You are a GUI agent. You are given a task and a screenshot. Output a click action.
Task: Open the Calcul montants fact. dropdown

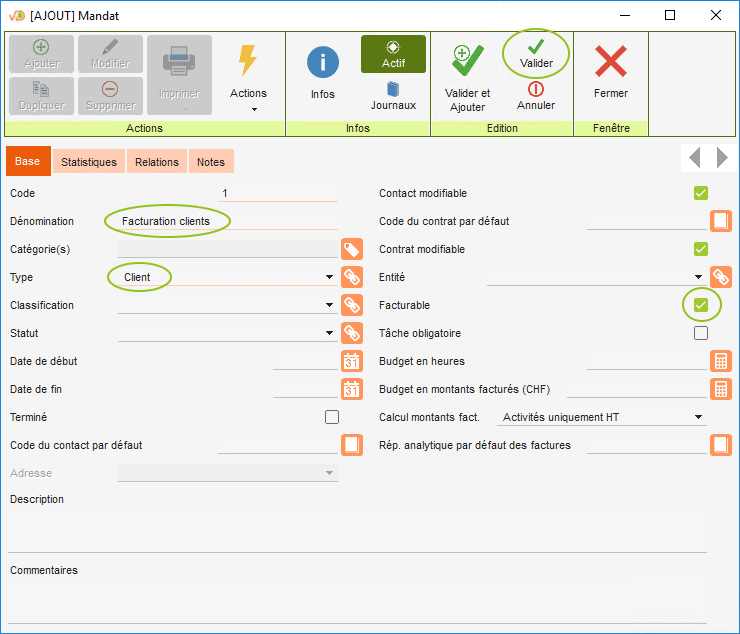[x=698, y=418]
